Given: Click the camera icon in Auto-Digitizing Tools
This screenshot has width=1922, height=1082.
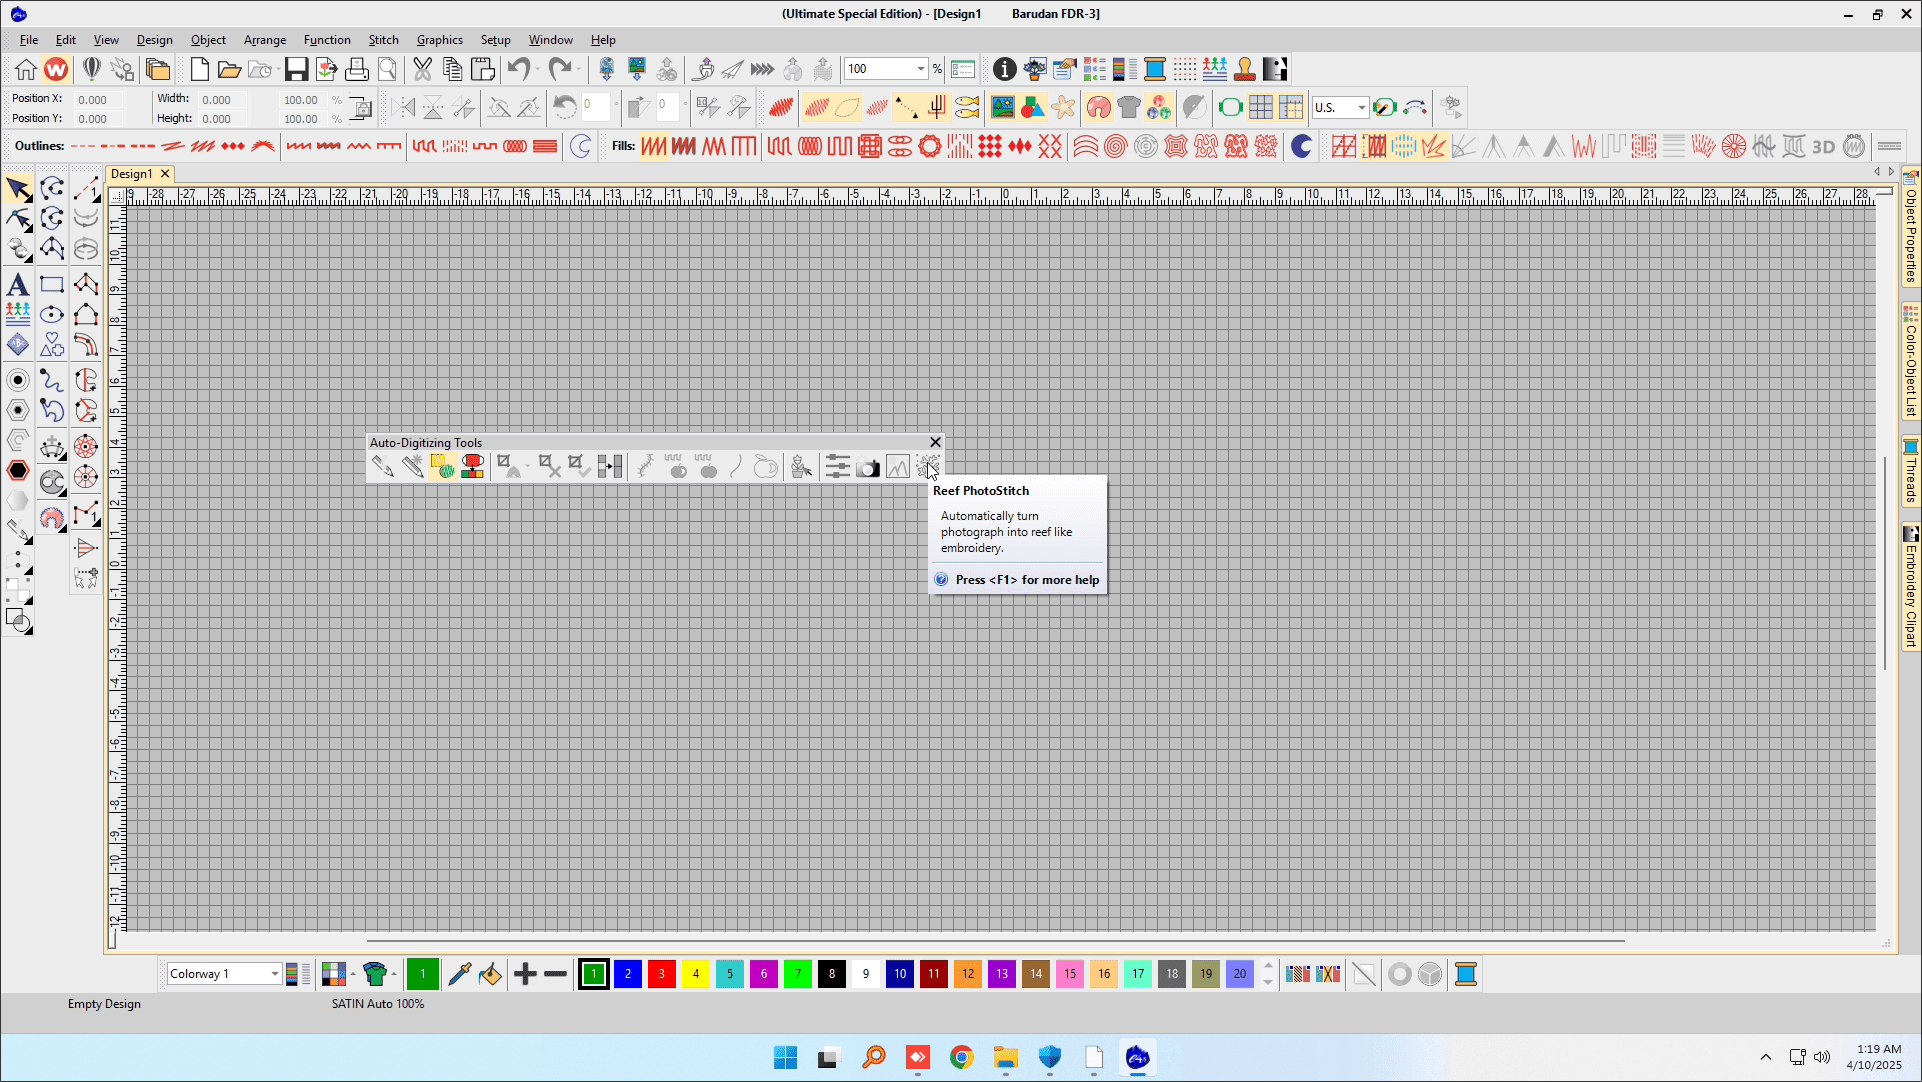Looking at the screenshot, I should [868, 468].
